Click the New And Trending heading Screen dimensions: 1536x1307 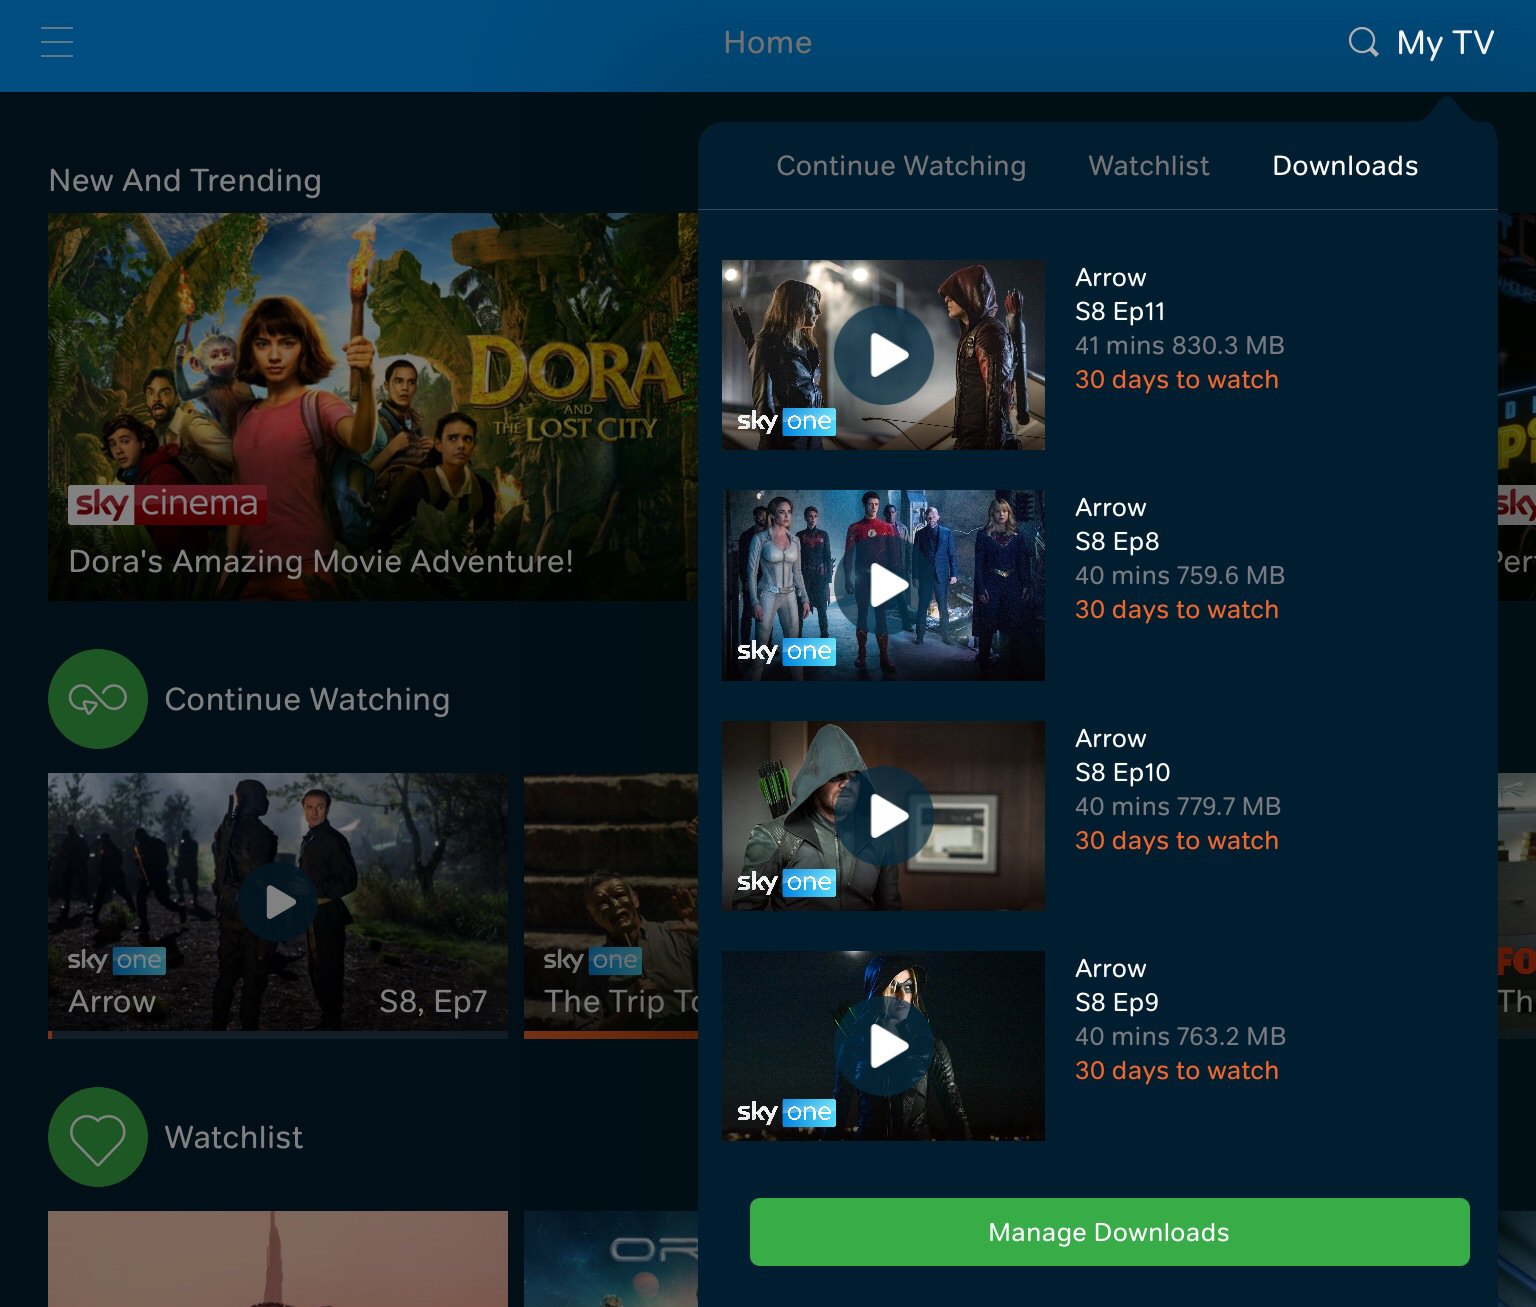pyautogui.click(x=185, y=180)
